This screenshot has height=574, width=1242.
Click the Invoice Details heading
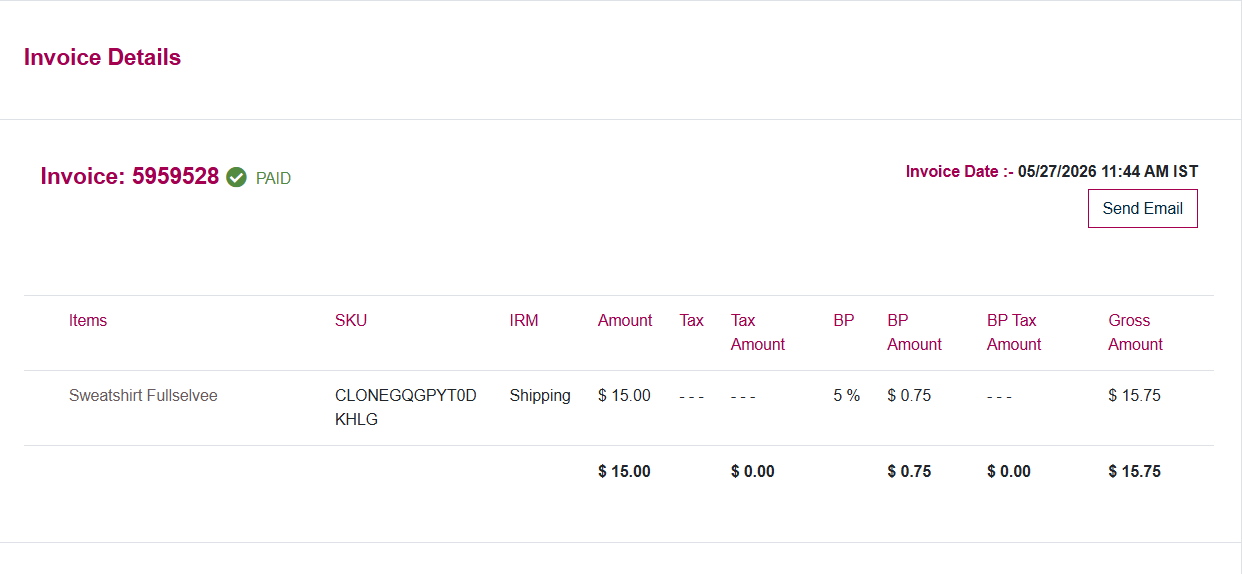(102, 57)
